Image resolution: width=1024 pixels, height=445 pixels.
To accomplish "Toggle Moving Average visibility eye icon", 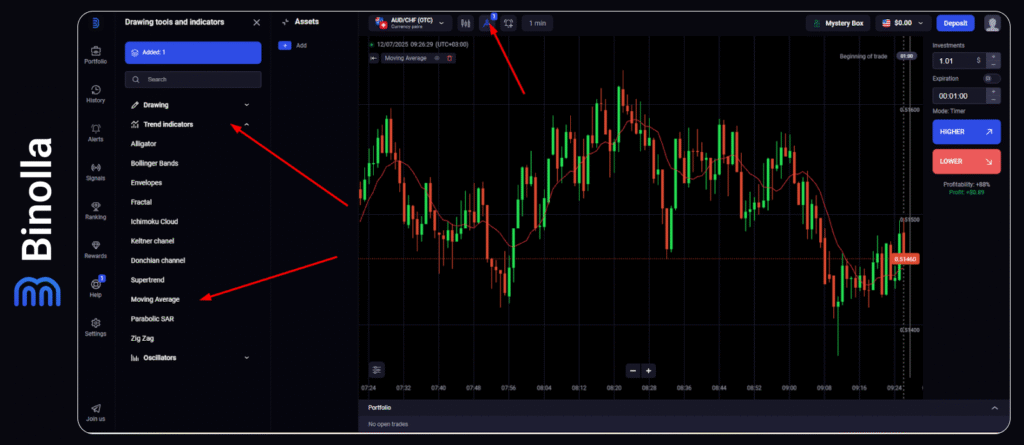I will [437, 58].
